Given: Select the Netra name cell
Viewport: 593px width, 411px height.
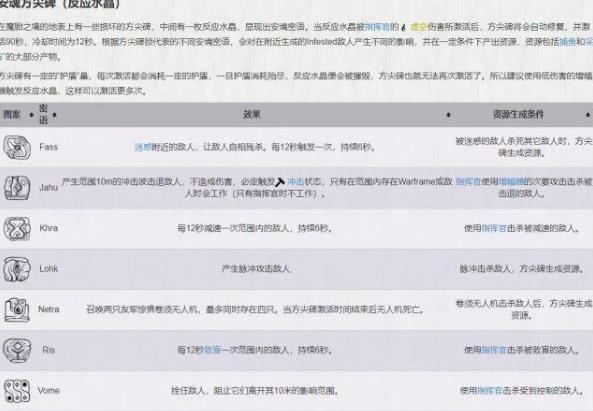Looking at the screenshot, I should (x=48, y=309).
